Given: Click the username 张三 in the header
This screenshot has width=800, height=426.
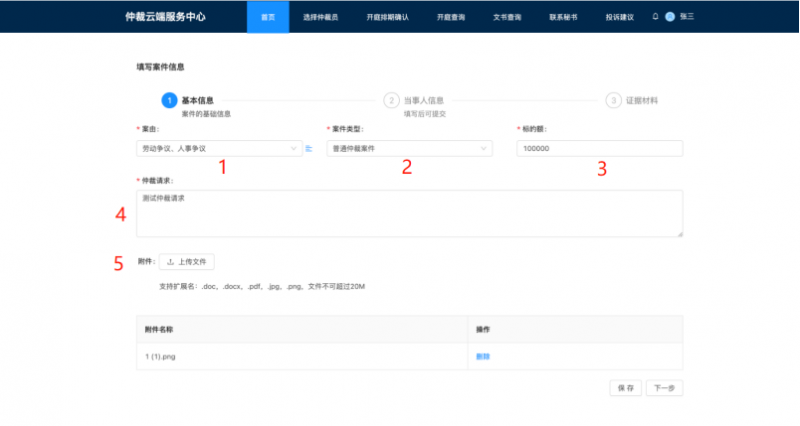Looking at the screenshot, I should 687,16.
